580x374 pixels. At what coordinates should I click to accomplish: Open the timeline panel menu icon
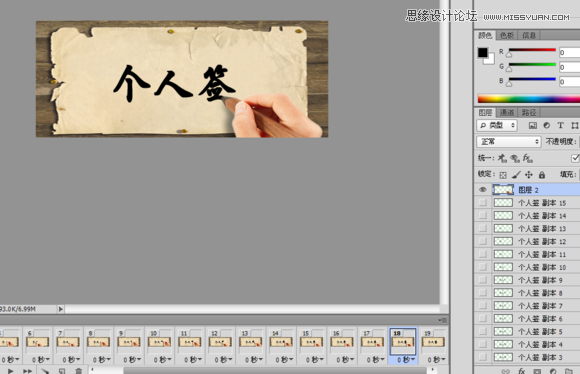click(442, 320)
